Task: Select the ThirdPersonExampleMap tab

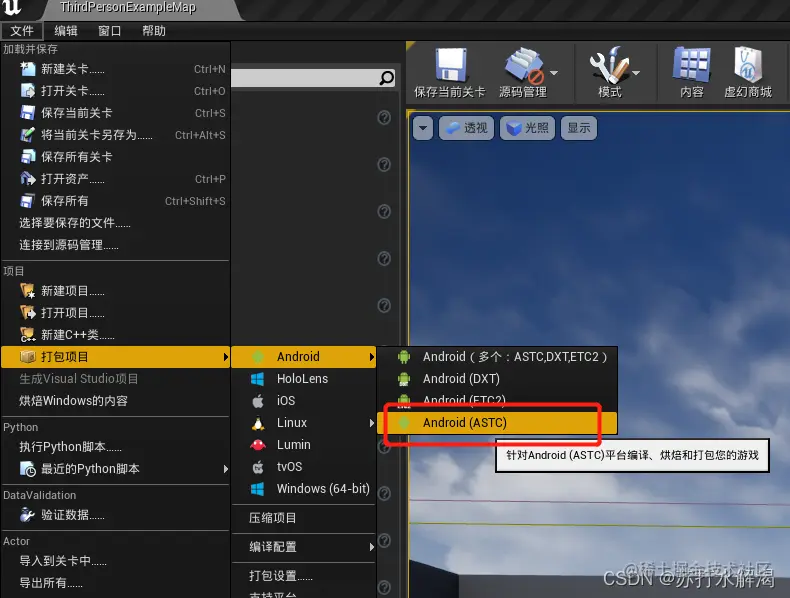Action: click(127, 8)
